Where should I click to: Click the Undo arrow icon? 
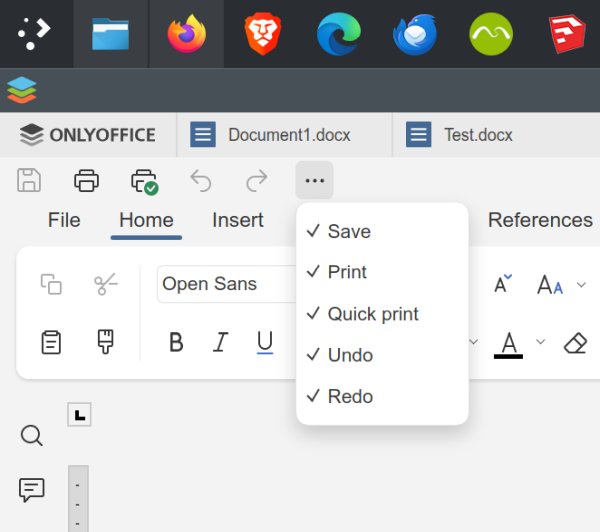(x=201, y=180)
